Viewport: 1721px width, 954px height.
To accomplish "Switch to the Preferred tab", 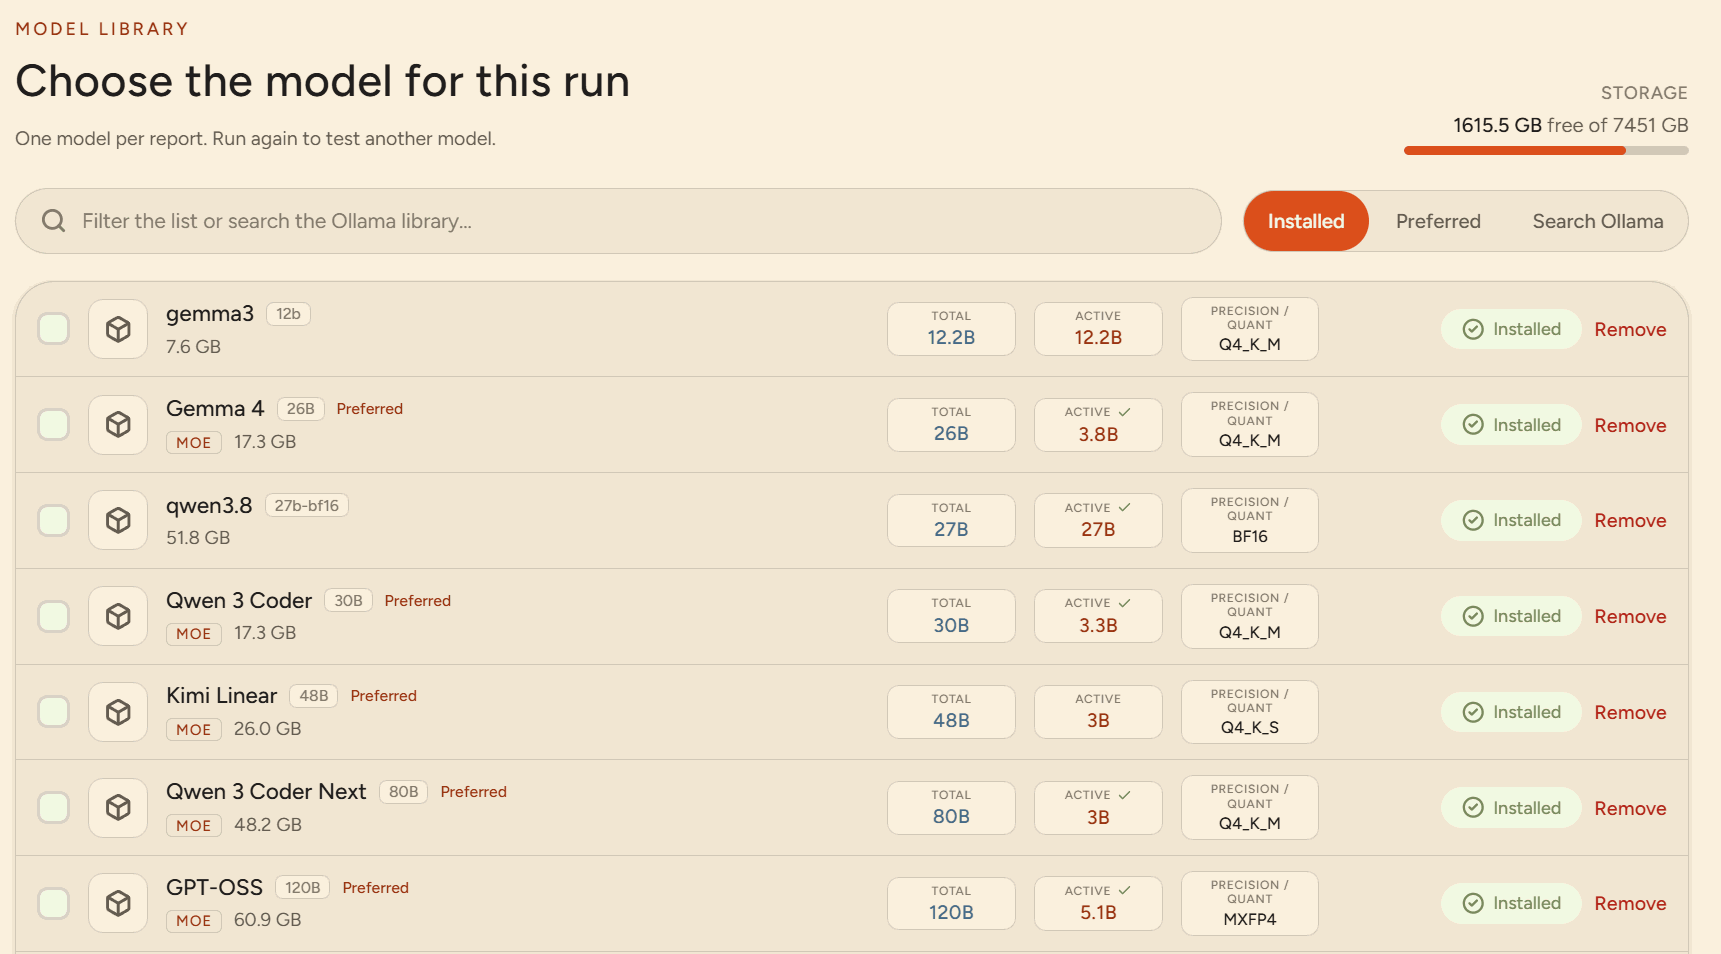I will click(x=1438, y=221).
